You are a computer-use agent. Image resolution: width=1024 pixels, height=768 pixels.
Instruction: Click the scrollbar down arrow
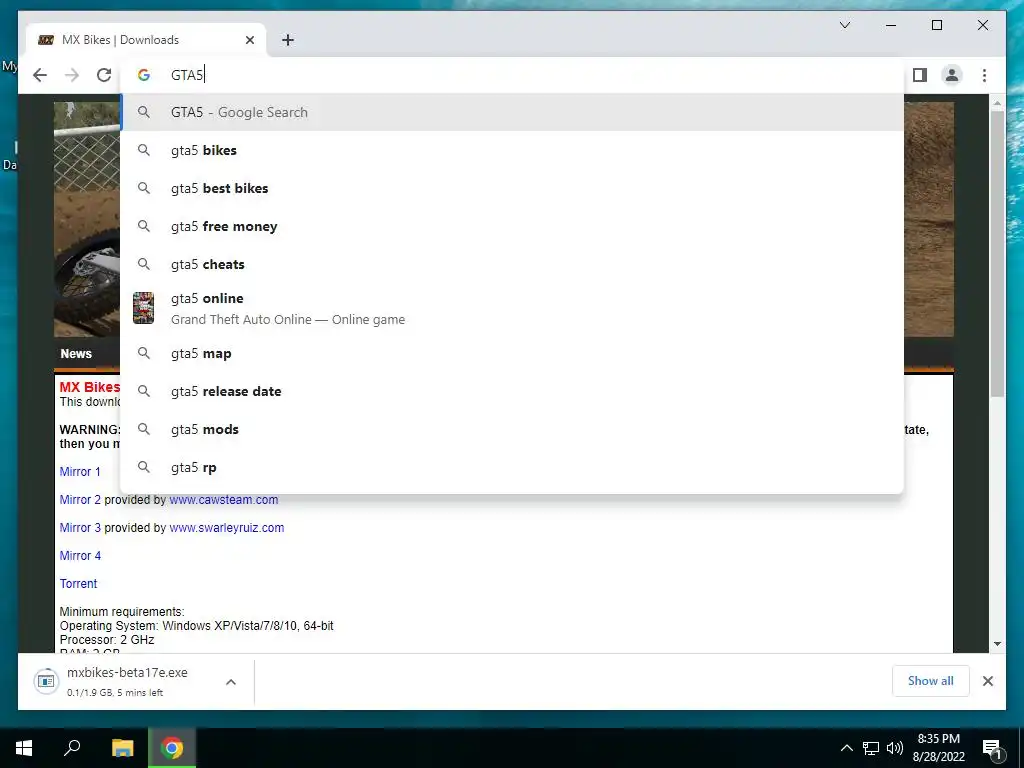(997, 644)
